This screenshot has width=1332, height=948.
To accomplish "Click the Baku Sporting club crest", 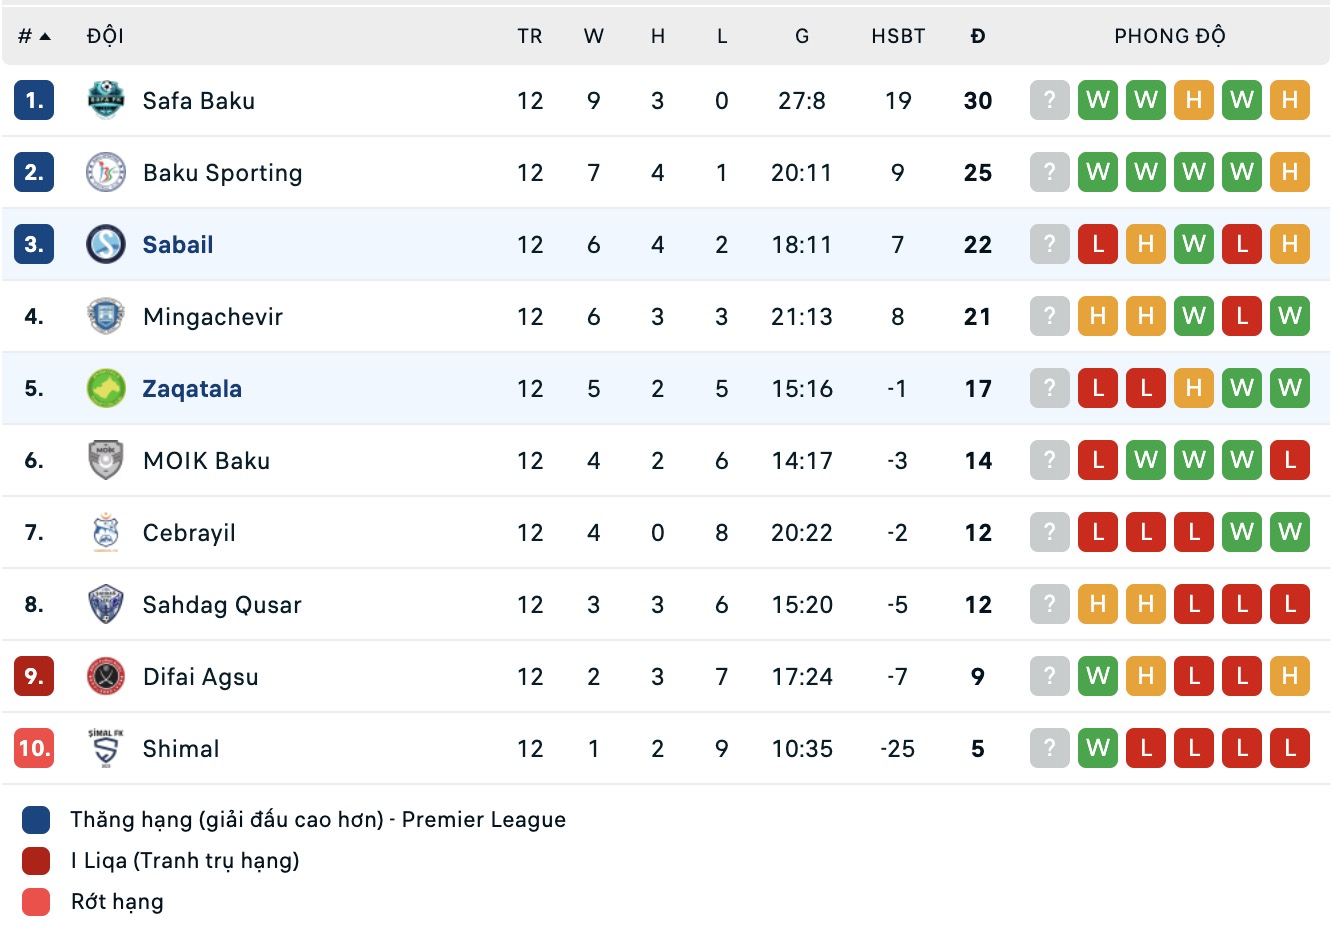I will [x=105, y=172].
